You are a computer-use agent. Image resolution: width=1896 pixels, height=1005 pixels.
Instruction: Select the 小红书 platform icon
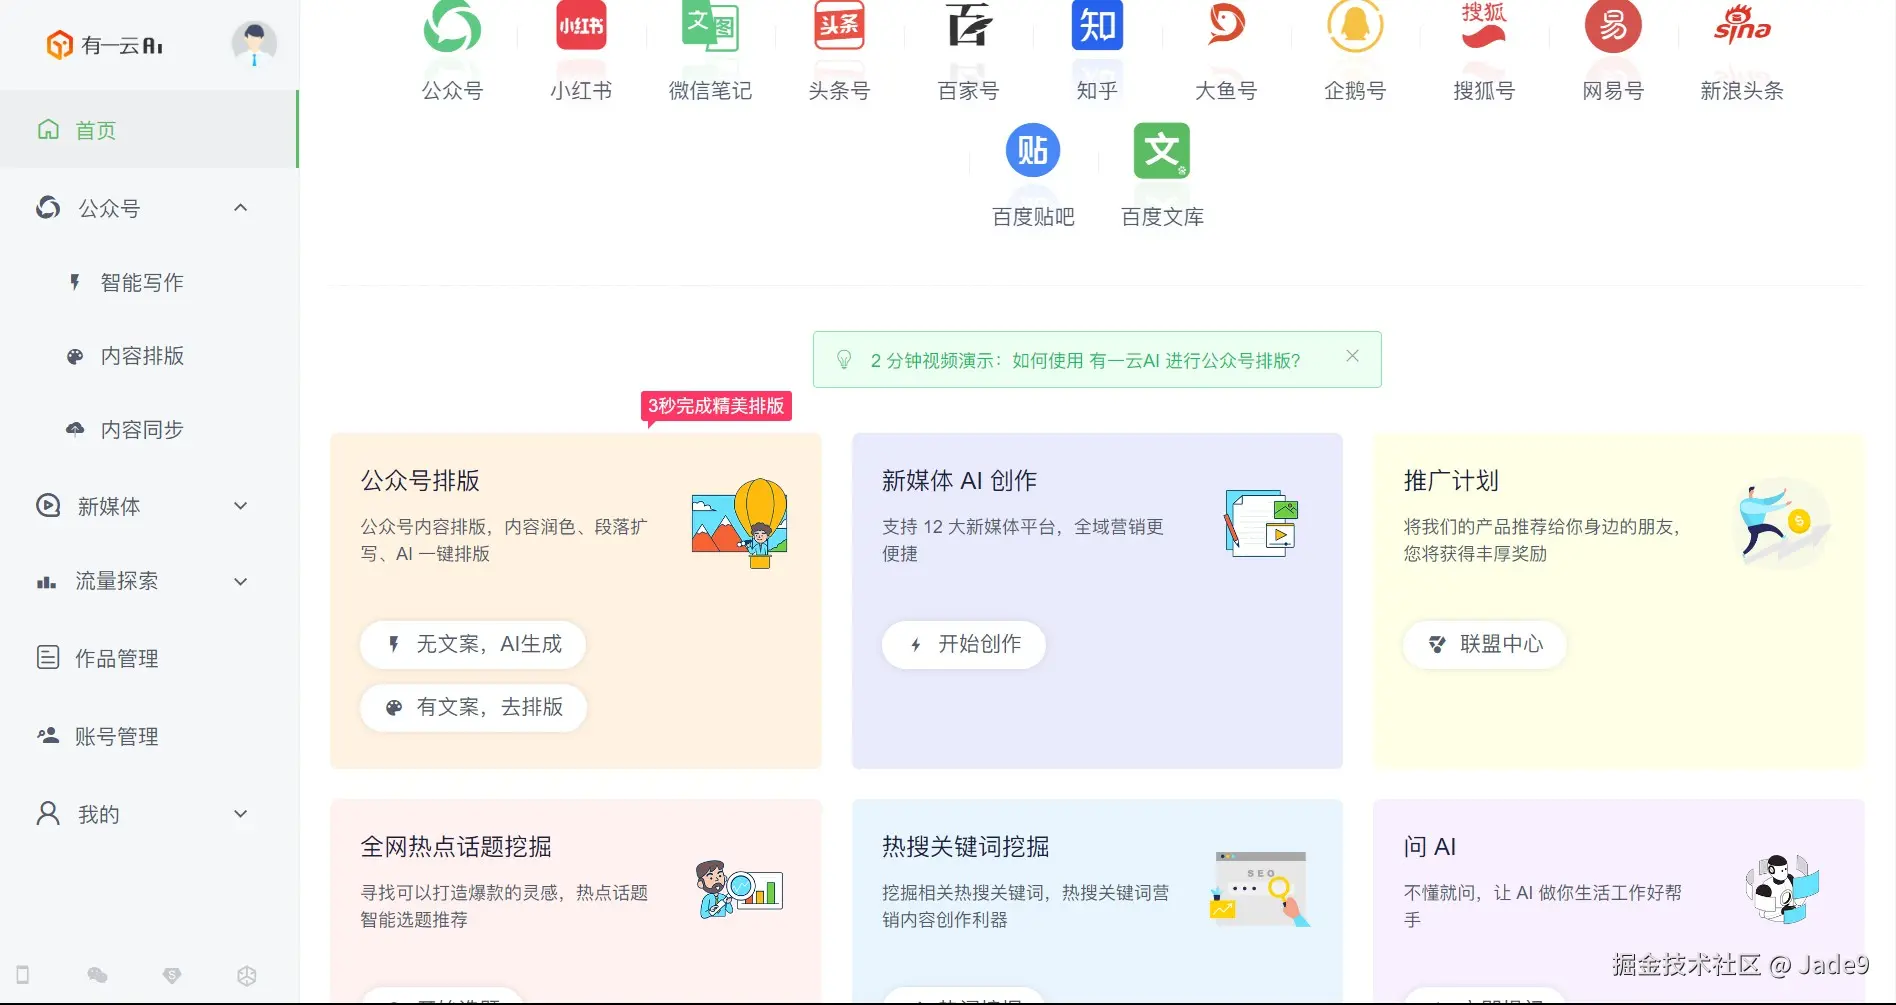[581, 25]
